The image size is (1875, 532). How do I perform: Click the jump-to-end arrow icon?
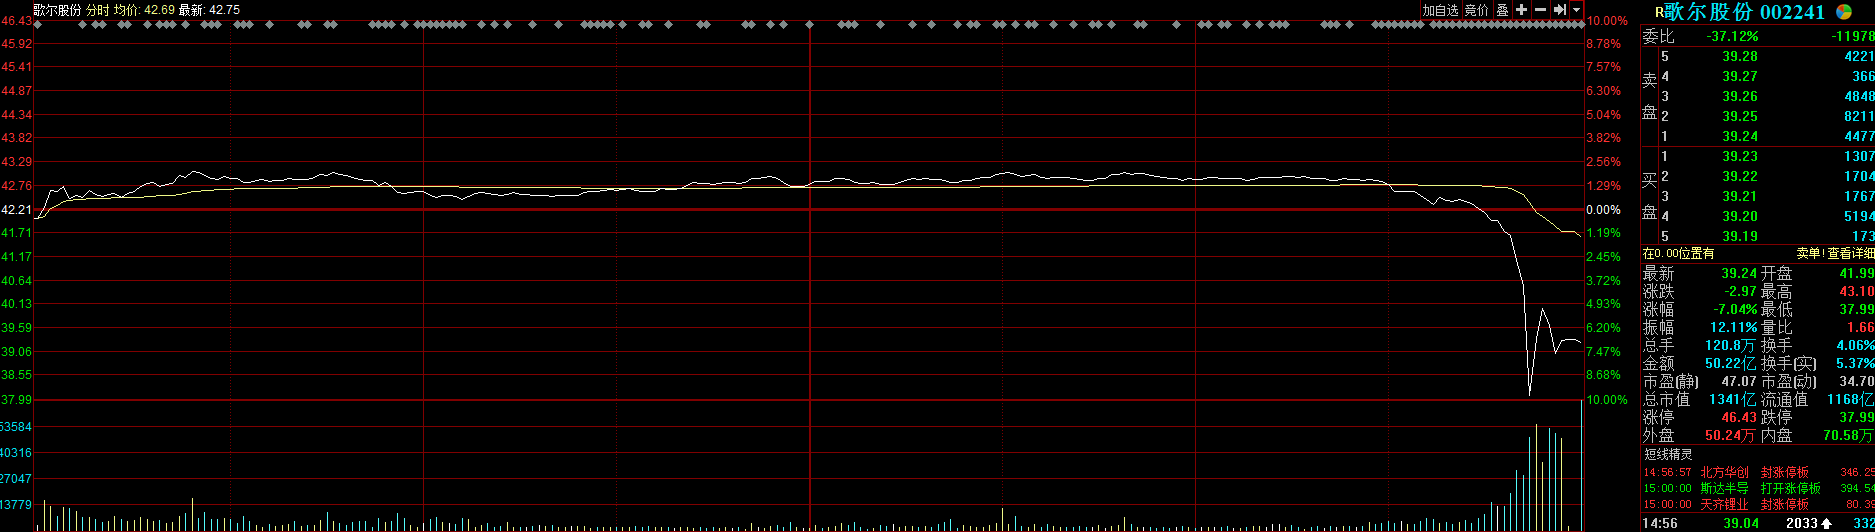click(1559, 9)
